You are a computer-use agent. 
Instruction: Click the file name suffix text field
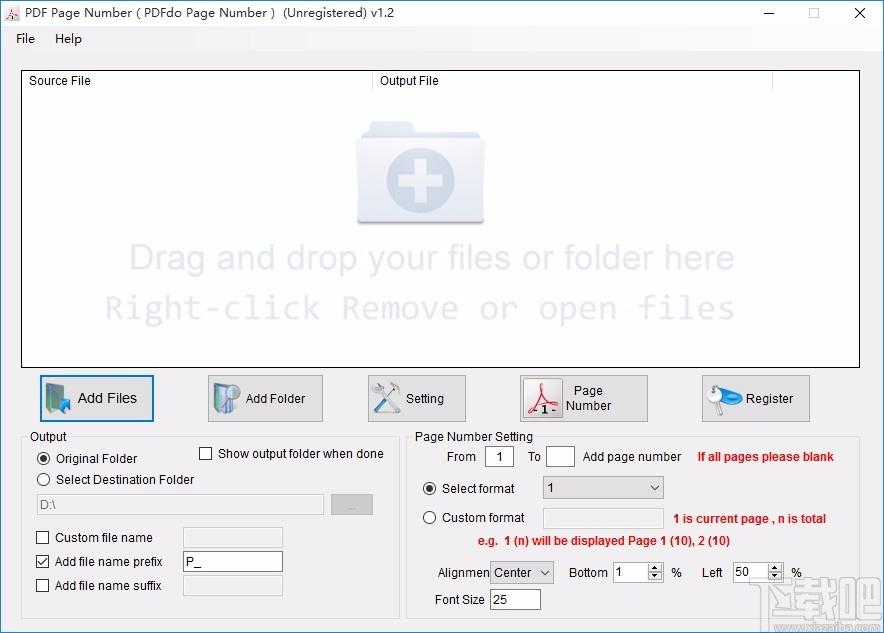[x=233, y=586]
